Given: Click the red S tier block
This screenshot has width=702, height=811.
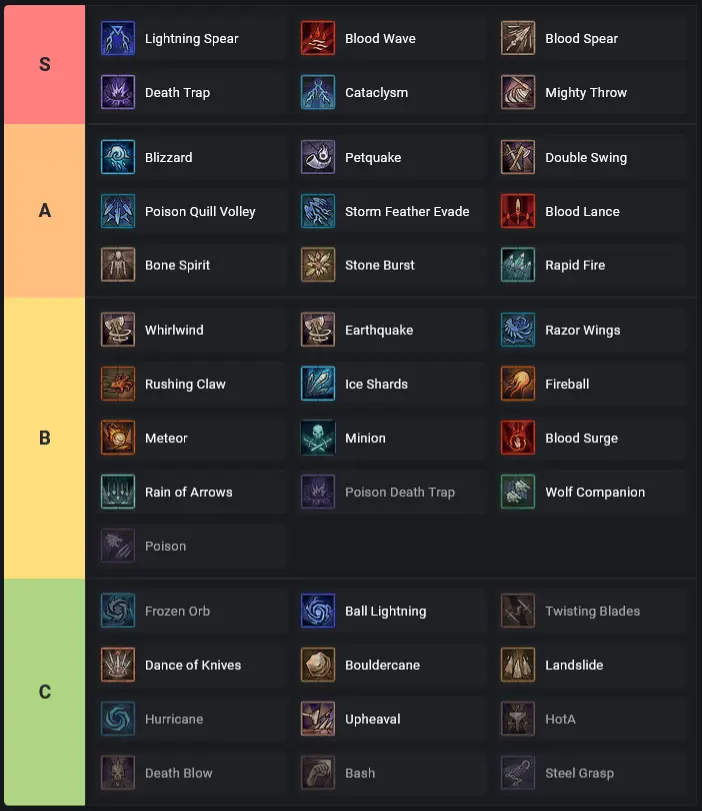Looking at the screenshot, I should point(44,65).
